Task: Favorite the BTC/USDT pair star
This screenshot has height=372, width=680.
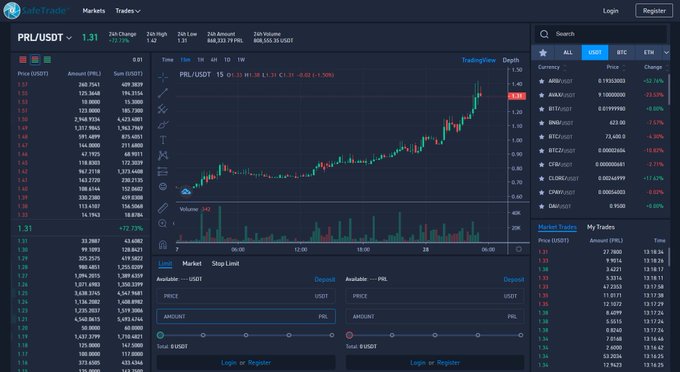Action: coord(541,137)
